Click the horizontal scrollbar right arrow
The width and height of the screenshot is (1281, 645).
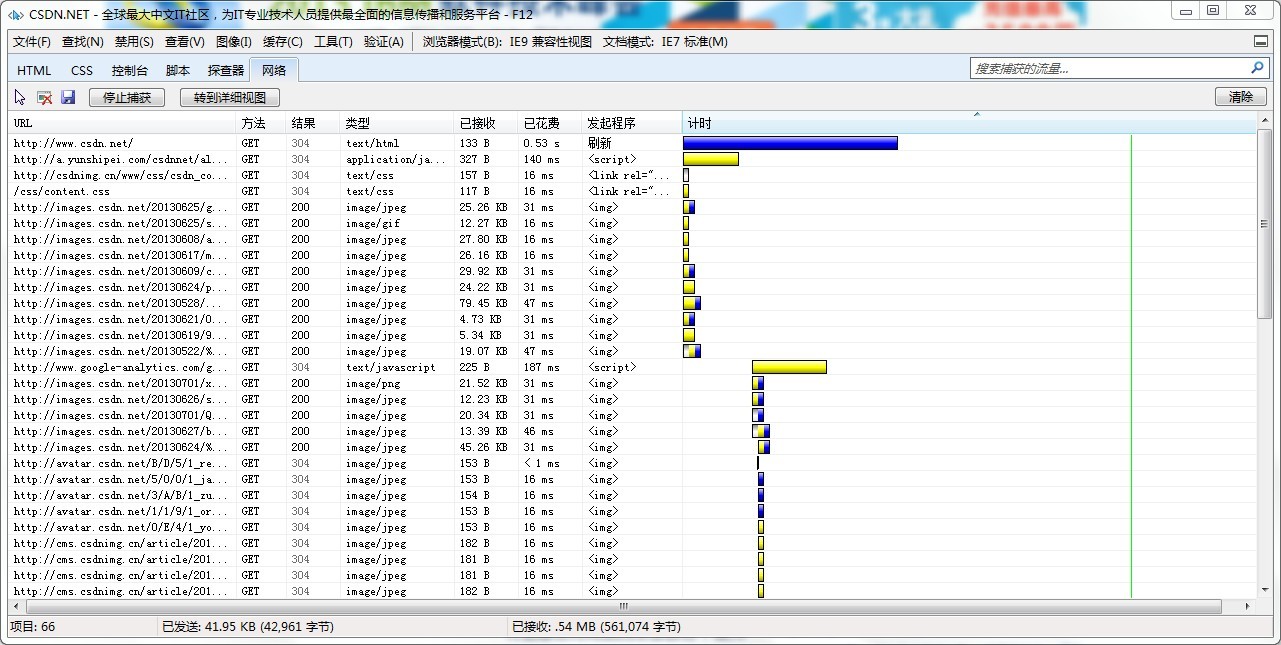(1247, 606)
